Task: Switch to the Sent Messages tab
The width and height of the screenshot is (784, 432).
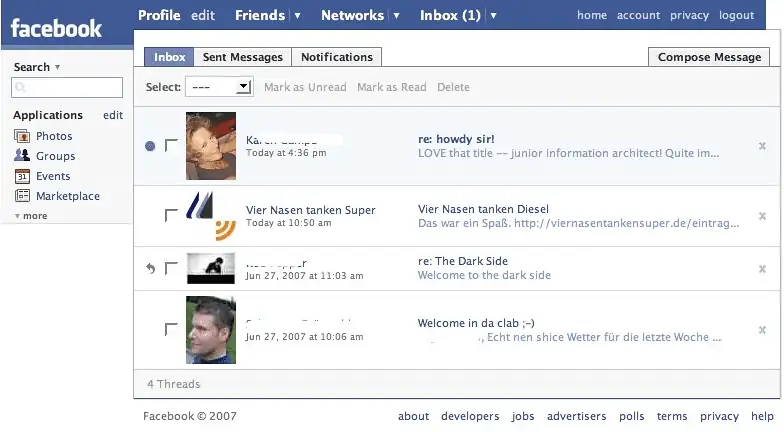Action: coord(243,57)
